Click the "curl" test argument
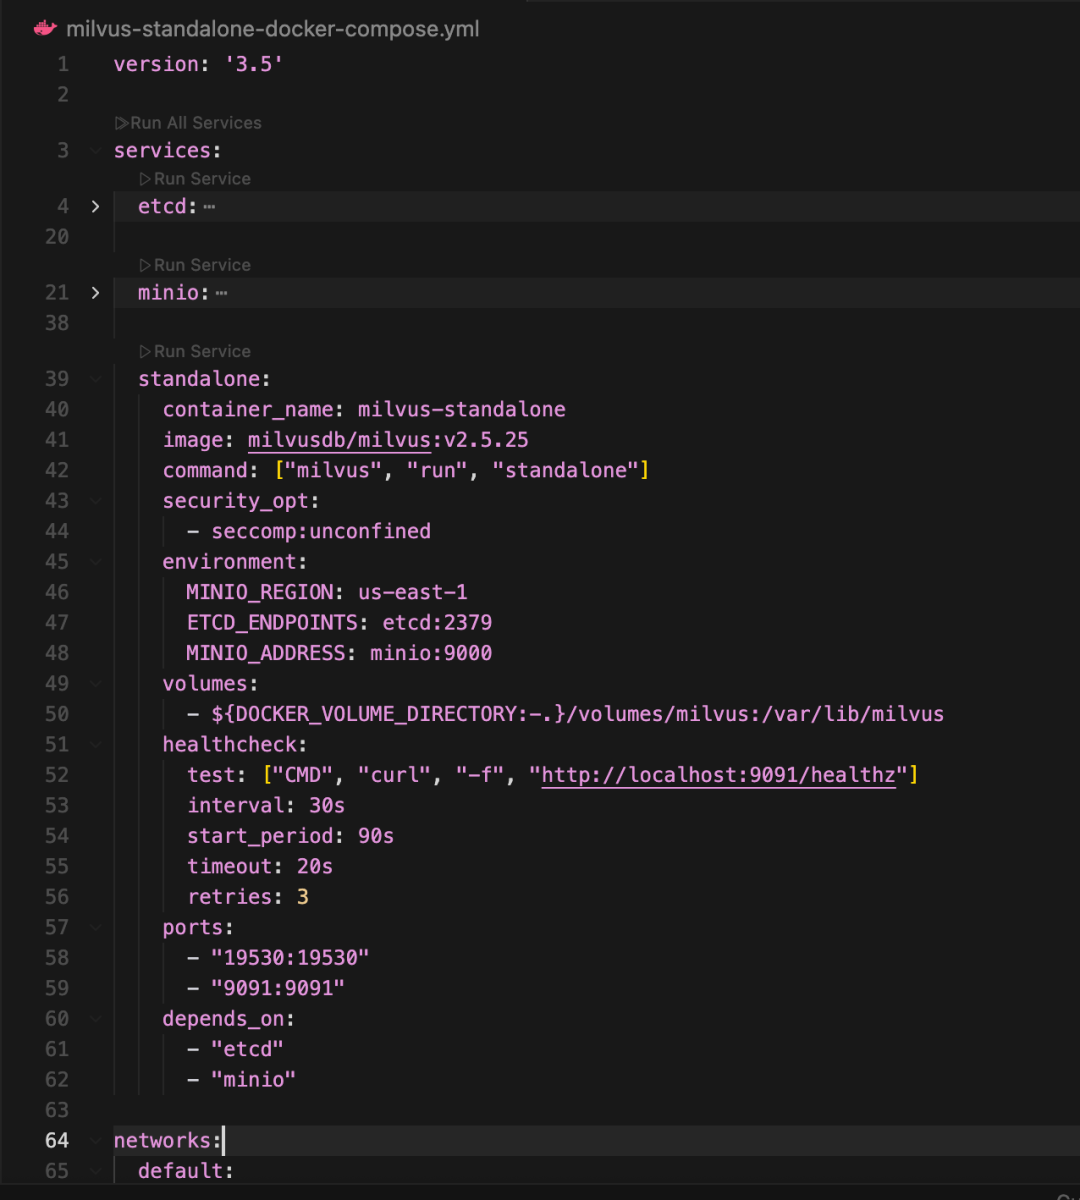1080x1200 pixels. (x=395, y=775)
